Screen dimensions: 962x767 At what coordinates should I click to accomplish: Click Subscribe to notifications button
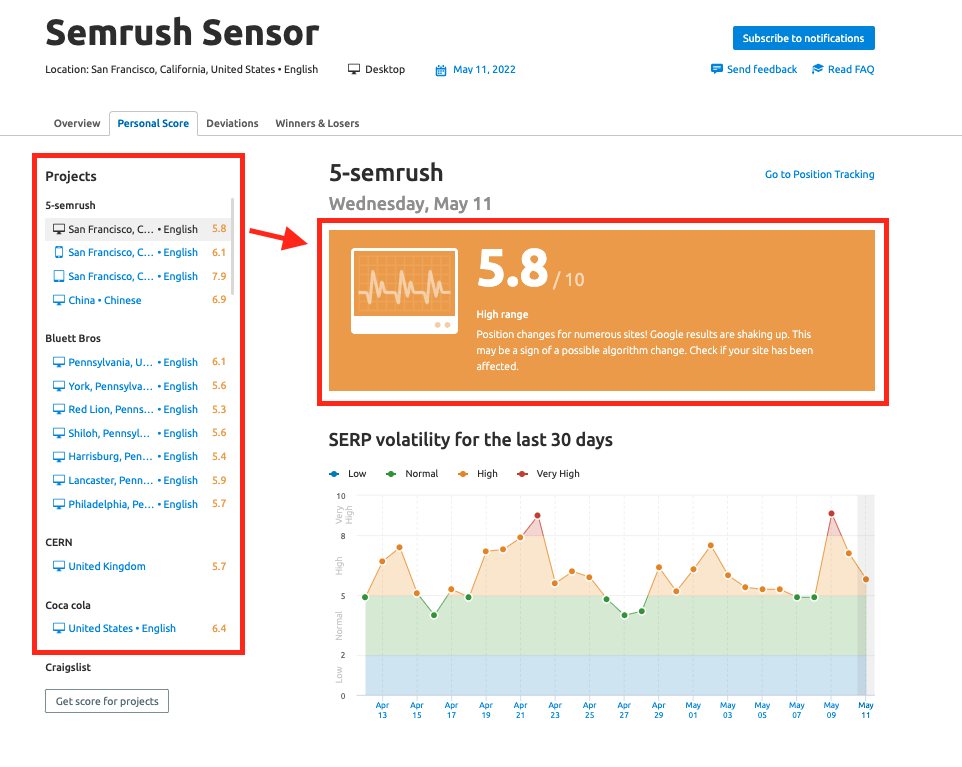click(803, 38)
